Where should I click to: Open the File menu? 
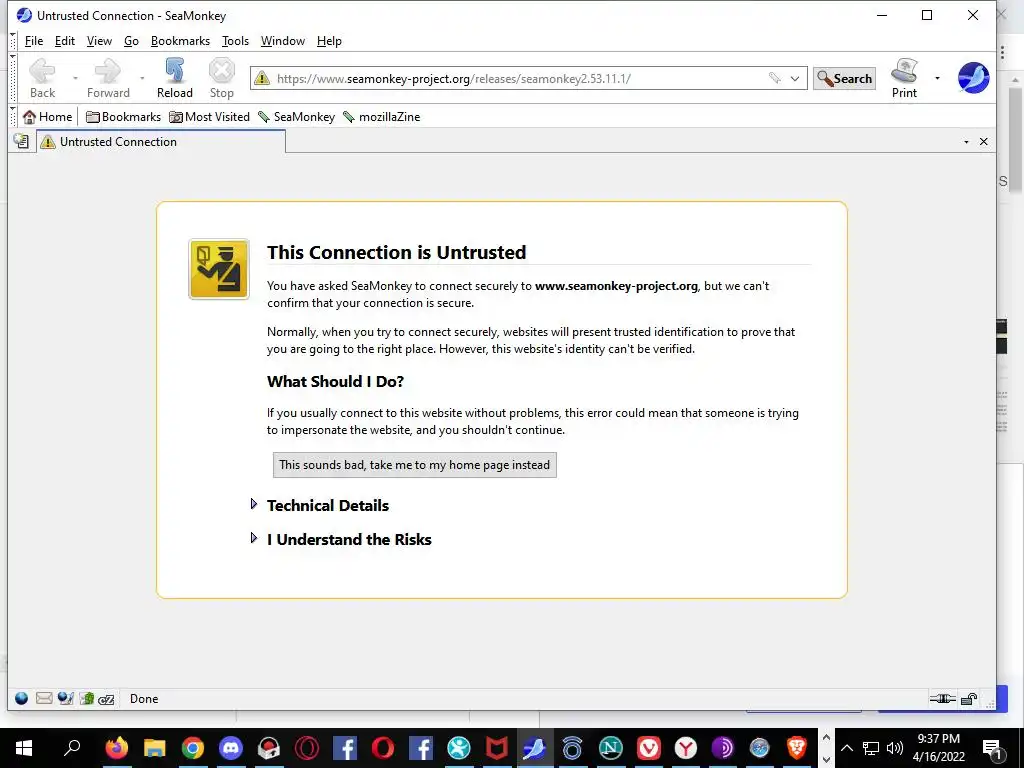[34, 40]
